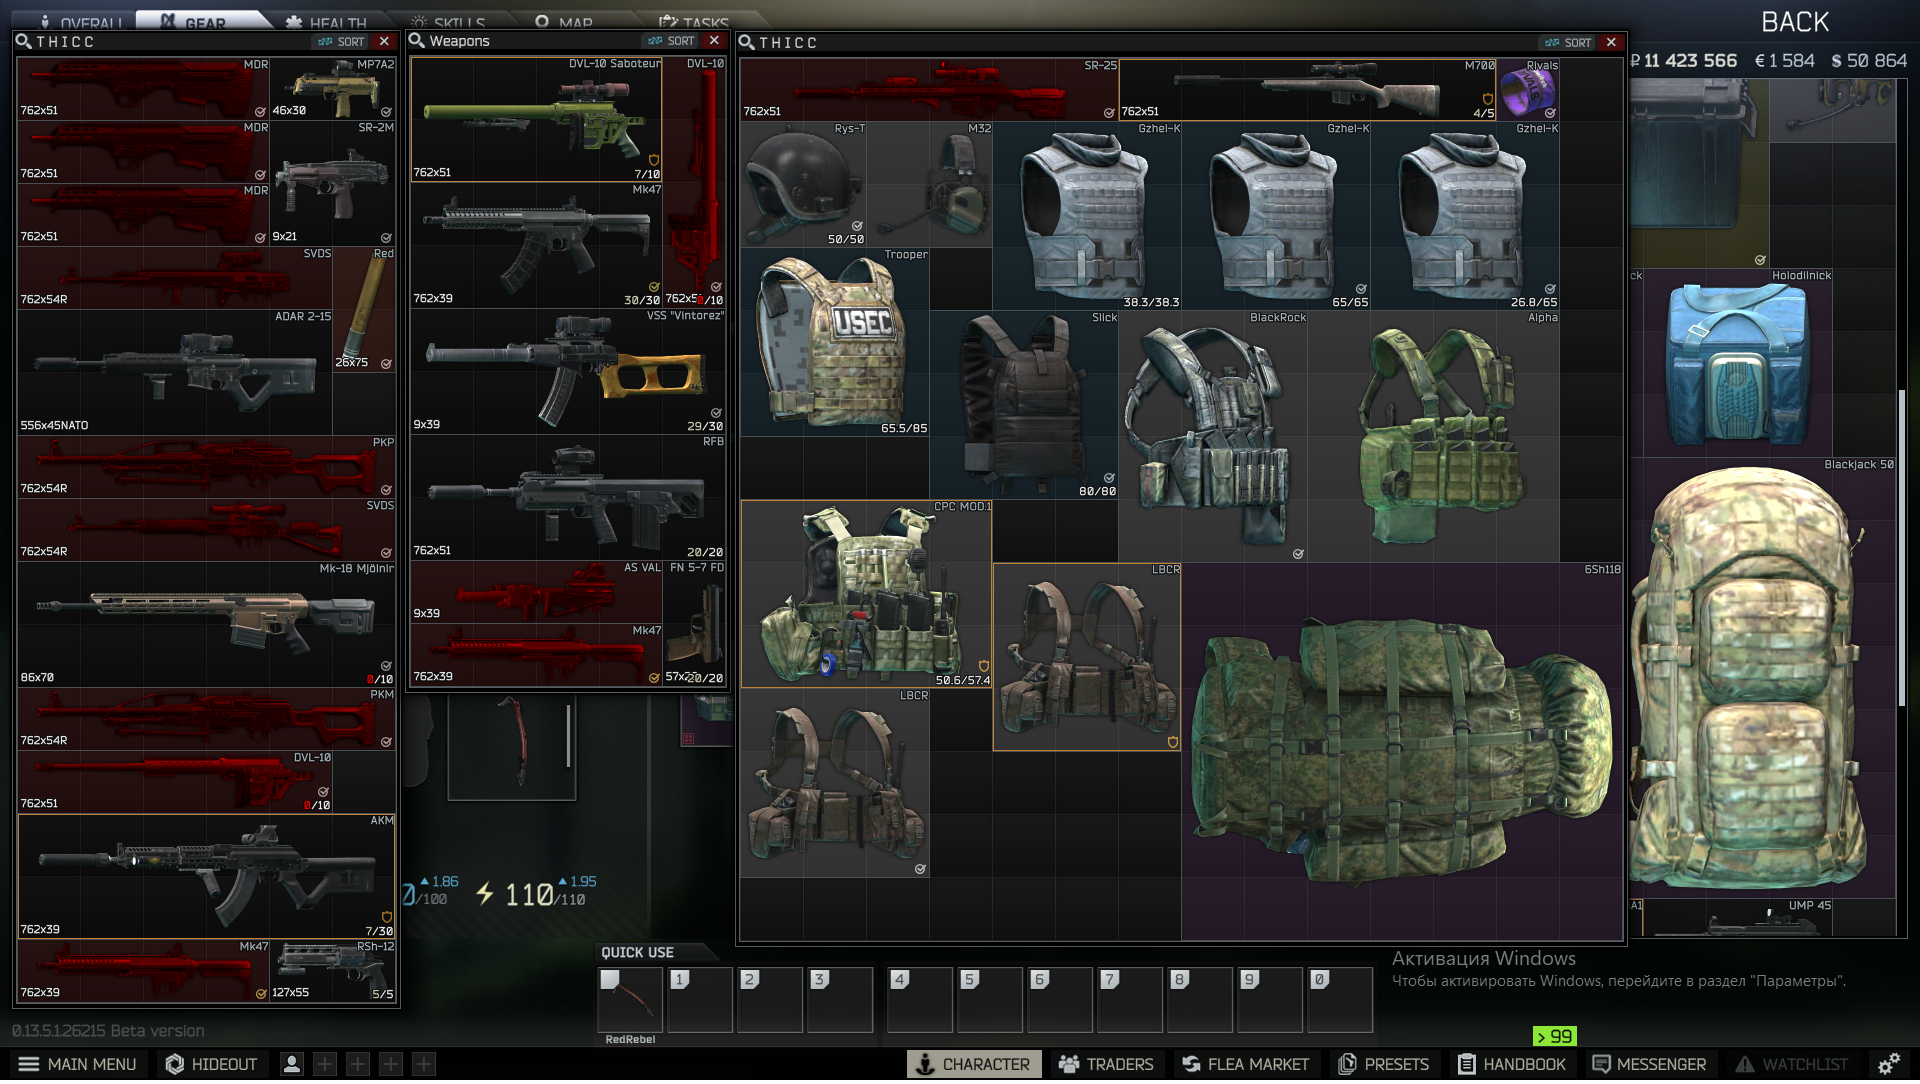Click quick use slot 4

coord(920,999)
